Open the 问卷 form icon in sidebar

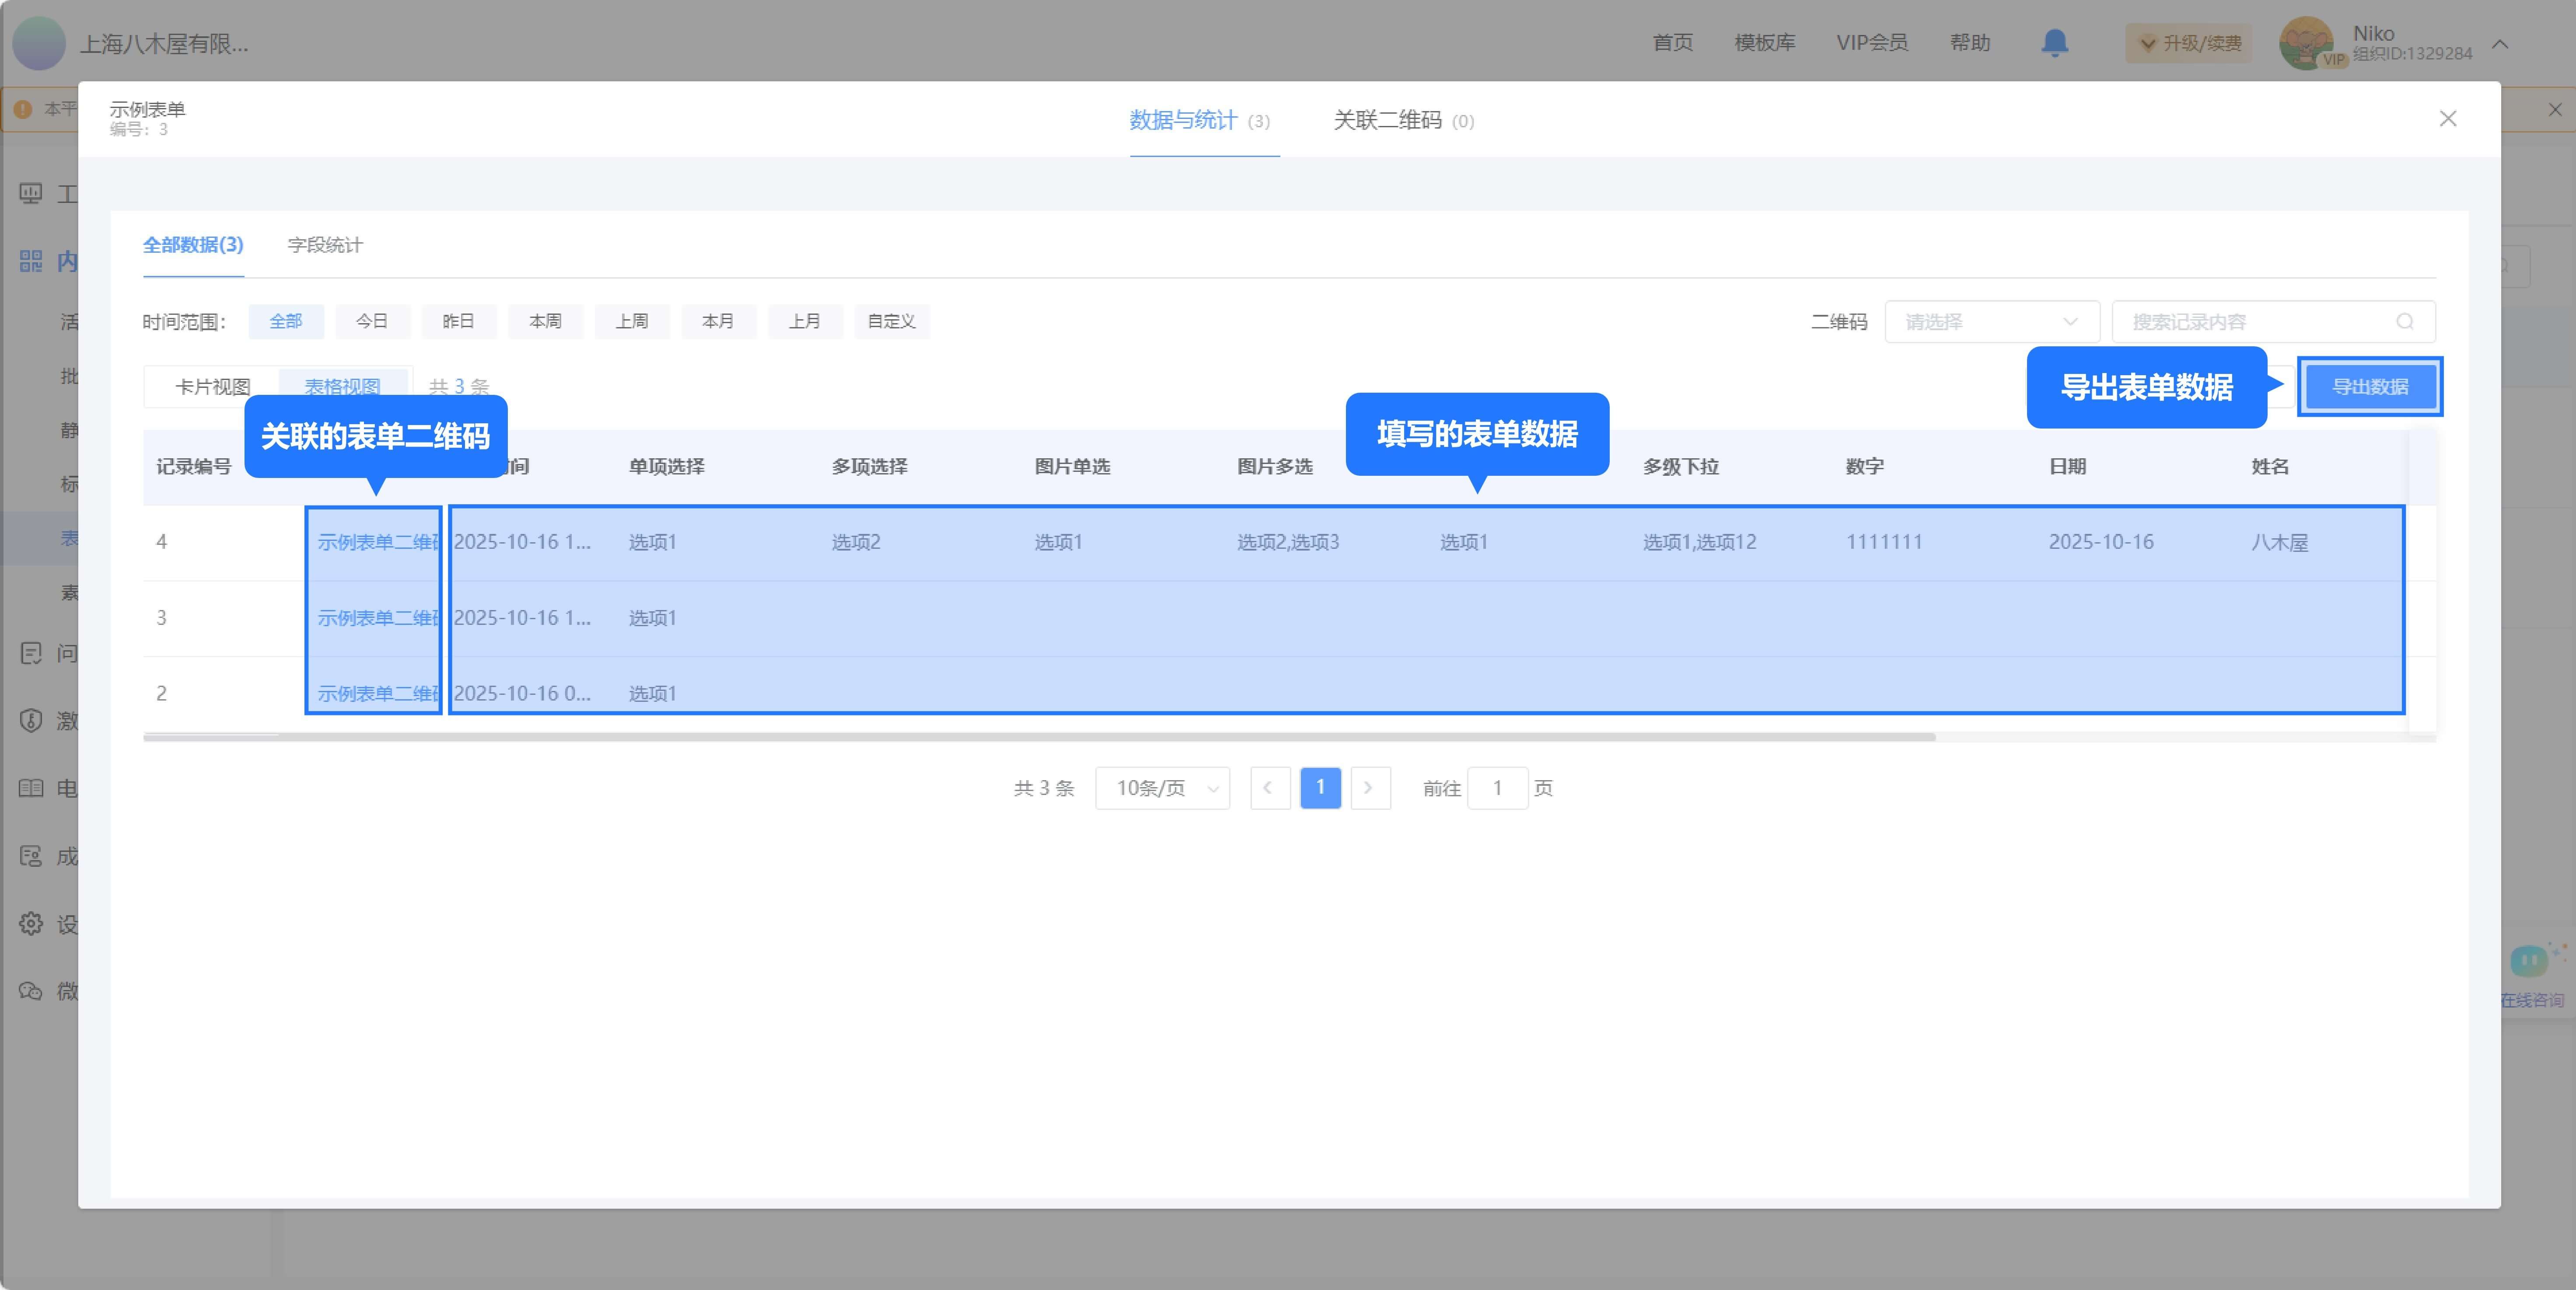pos(30,652)
